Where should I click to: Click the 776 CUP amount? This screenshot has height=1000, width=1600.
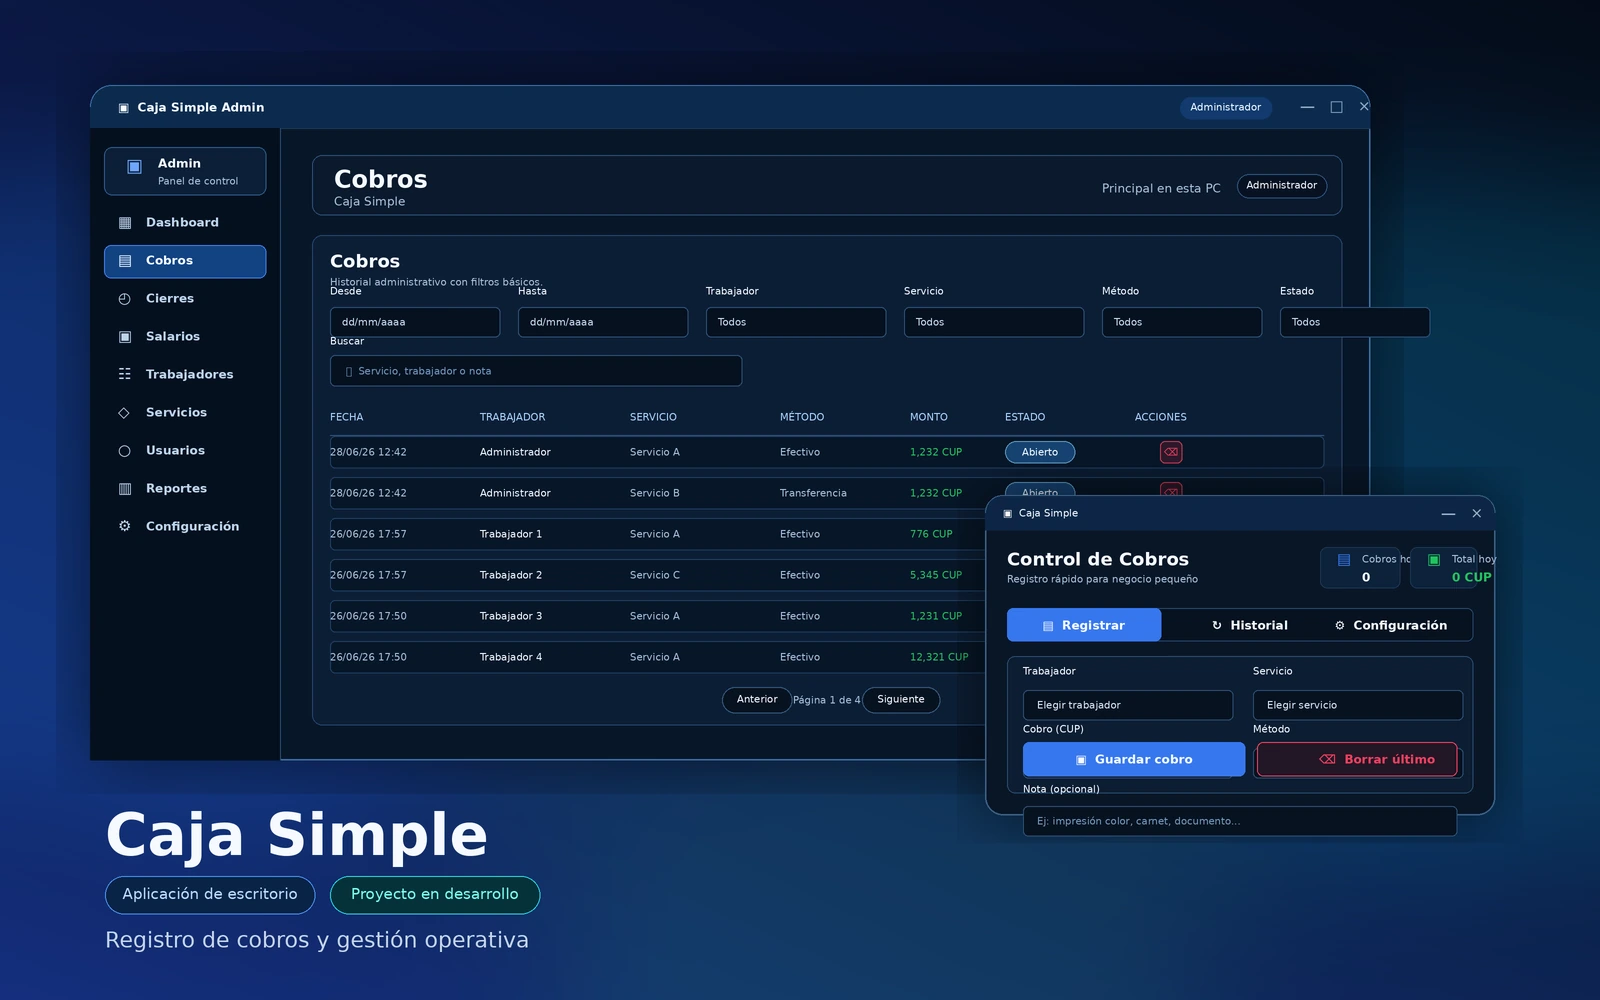point(931,534)
